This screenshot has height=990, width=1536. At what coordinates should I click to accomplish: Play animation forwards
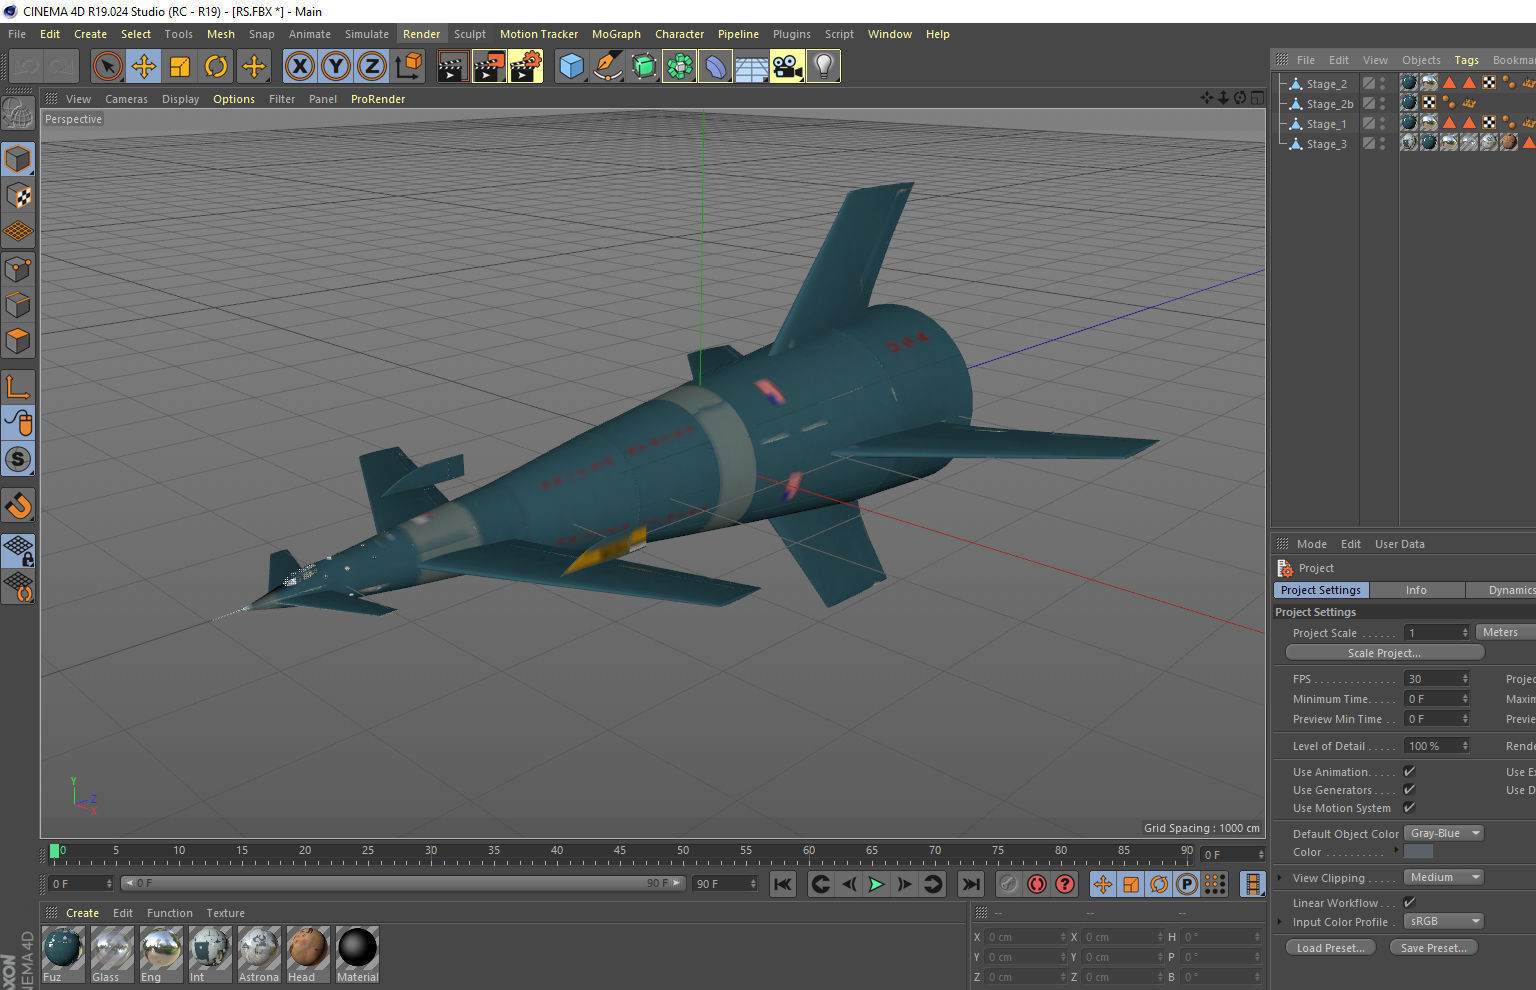click(876, 884)
